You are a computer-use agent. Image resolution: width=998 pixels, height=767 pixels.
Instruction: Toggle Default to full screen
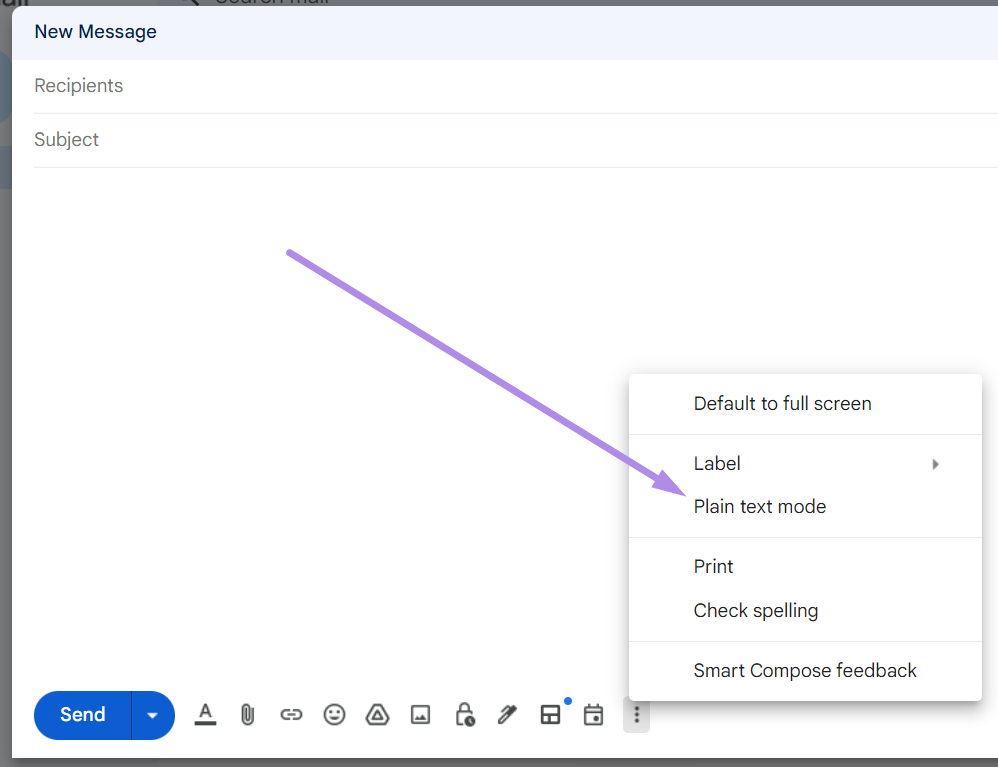pos(782,403)
